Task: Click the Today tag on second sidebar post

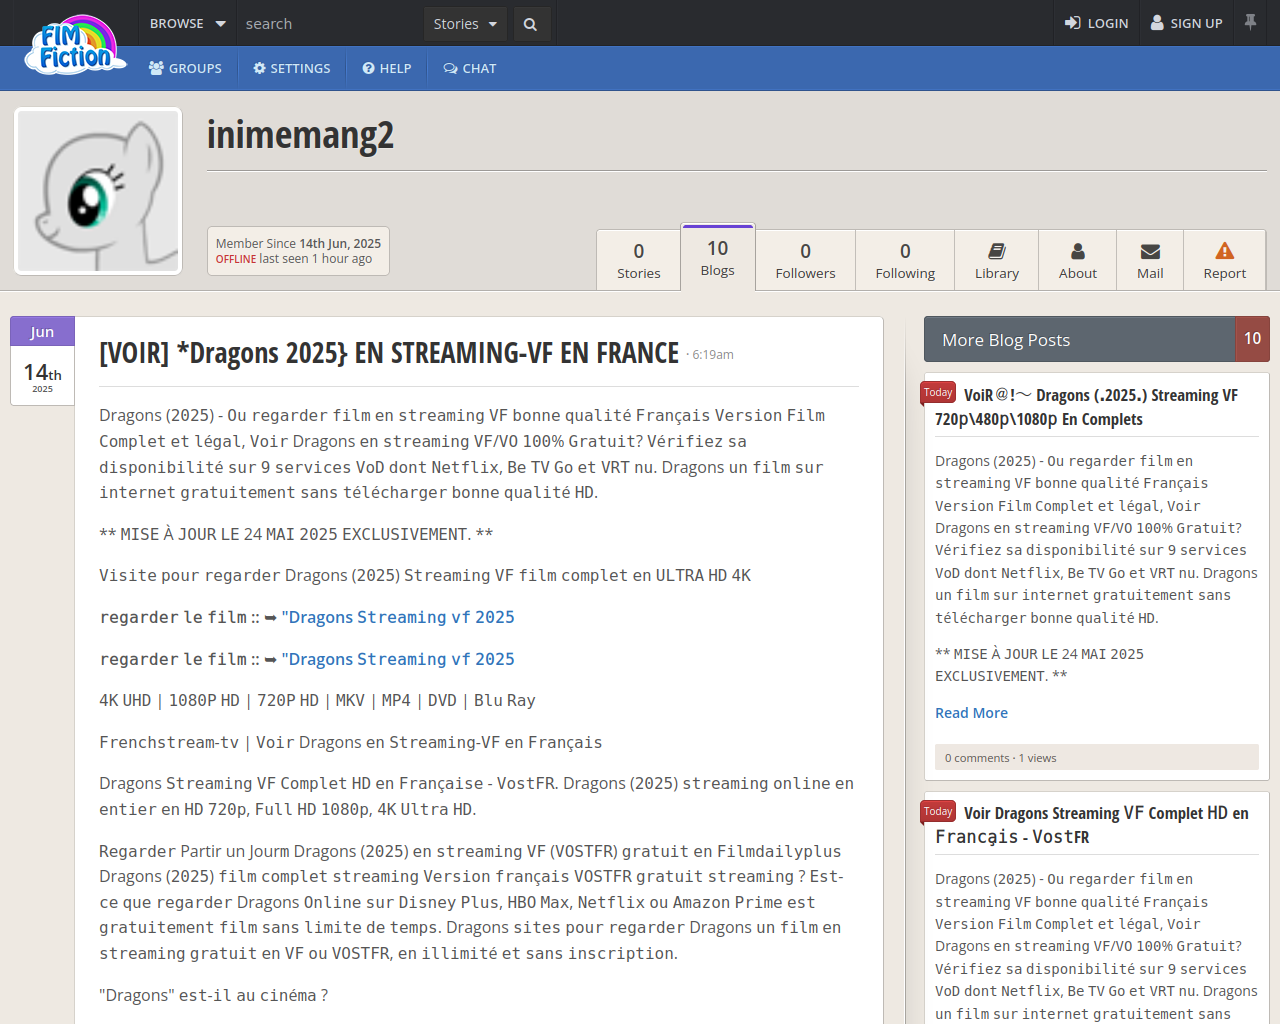Action: (938, 811)
